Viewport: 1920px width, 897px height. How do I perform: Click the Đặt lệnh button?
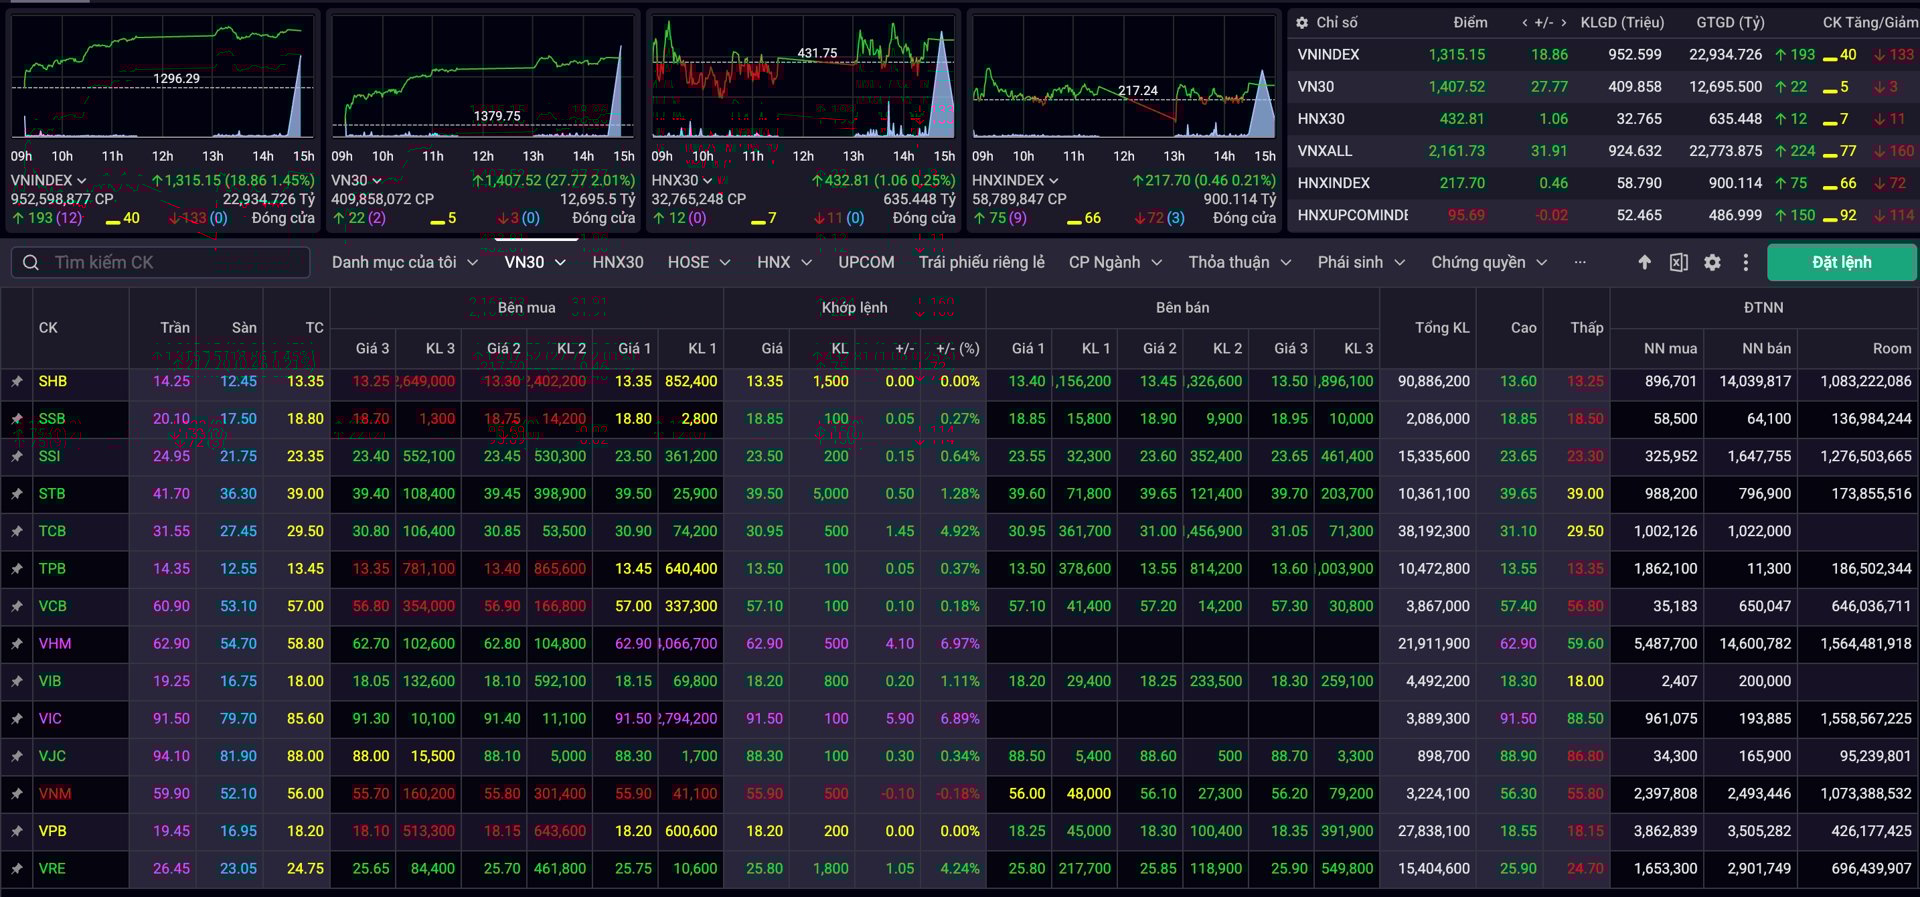pyautogui.click(x=1841, y=262)
